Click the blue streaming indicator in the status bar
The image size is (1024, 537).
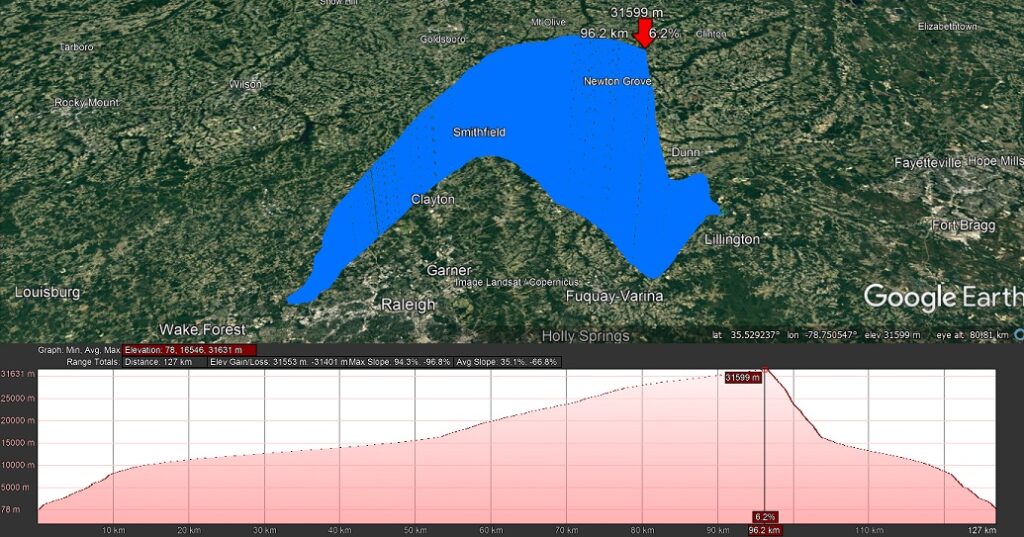[x=1018, y=334]
